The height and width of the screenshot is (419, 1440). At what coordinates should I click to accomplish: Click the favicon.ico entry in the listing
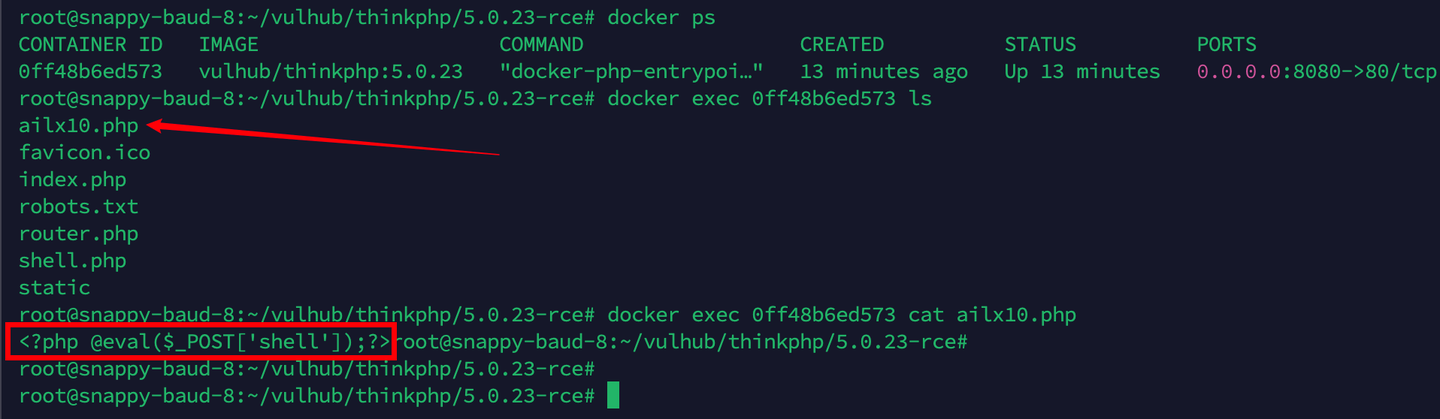pos(84,153)
